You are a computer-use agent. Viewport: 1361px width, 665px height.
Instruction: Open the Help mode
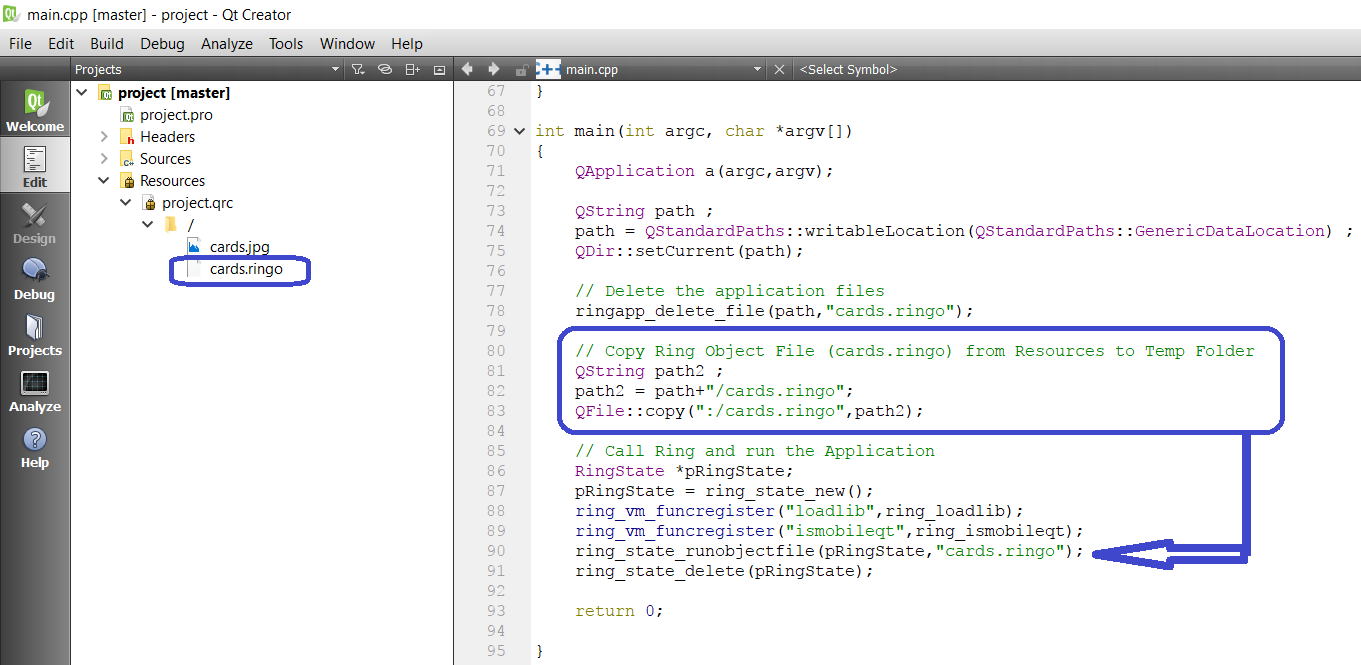click(35, 446)
